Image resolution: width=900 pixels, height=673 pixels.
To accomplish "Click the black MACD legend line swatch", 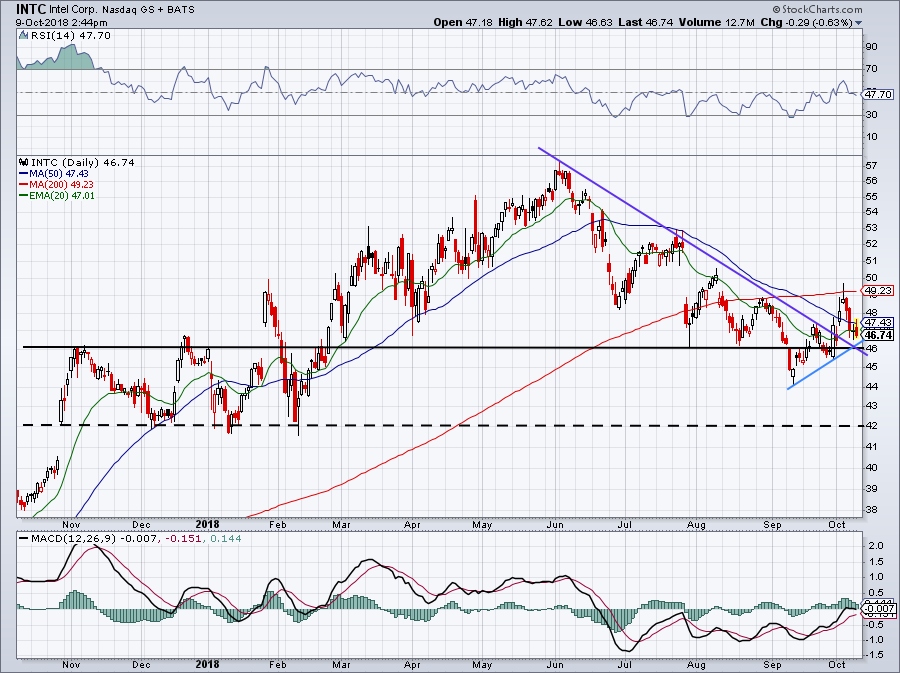I will point(23,539).
